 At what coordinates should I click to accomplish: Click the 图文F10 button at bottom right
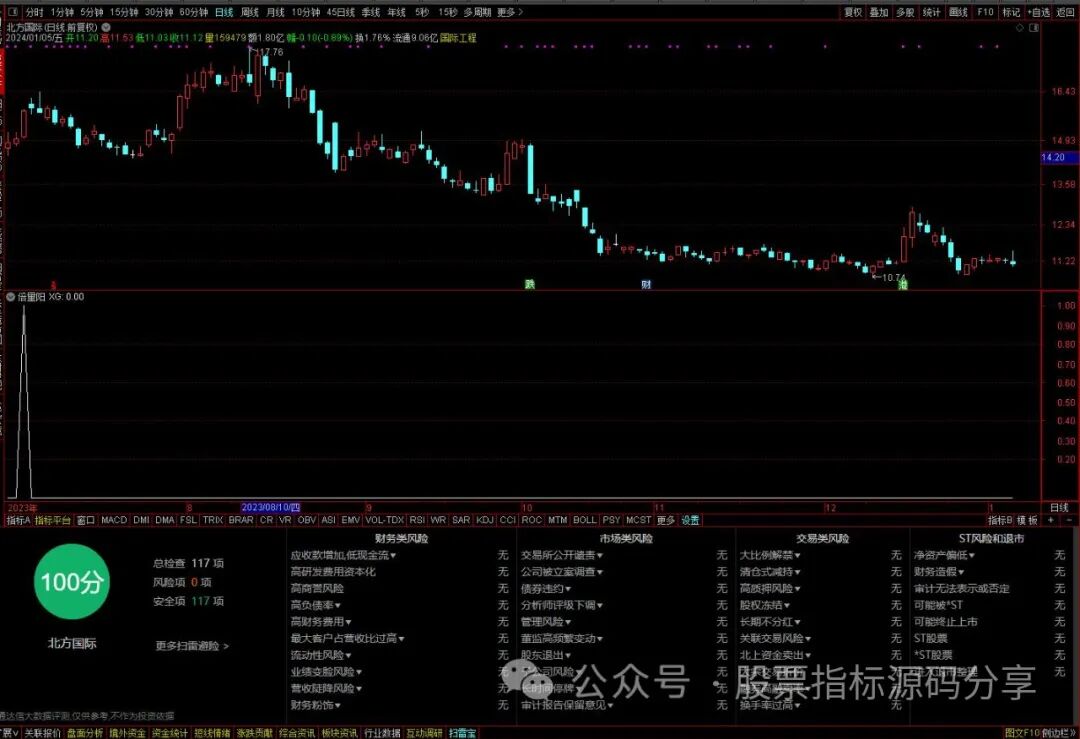coord(1021,733)
